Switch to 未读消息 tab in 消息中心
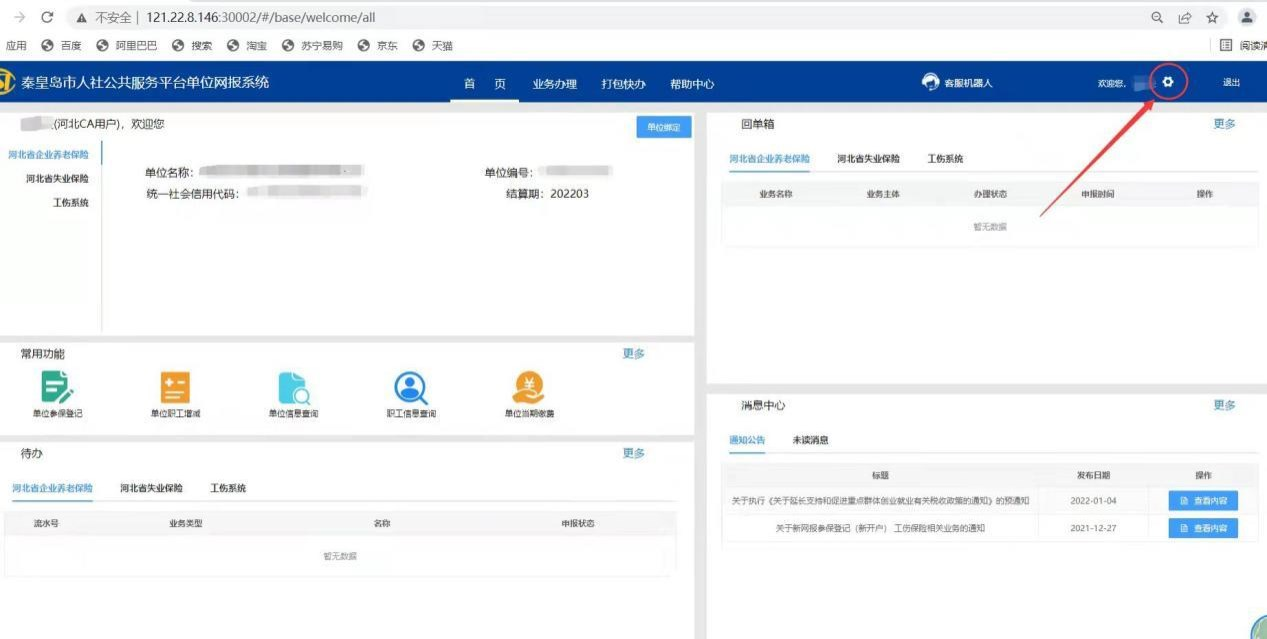The height and width of the screenshot is (639, 1267). [810, 440]
